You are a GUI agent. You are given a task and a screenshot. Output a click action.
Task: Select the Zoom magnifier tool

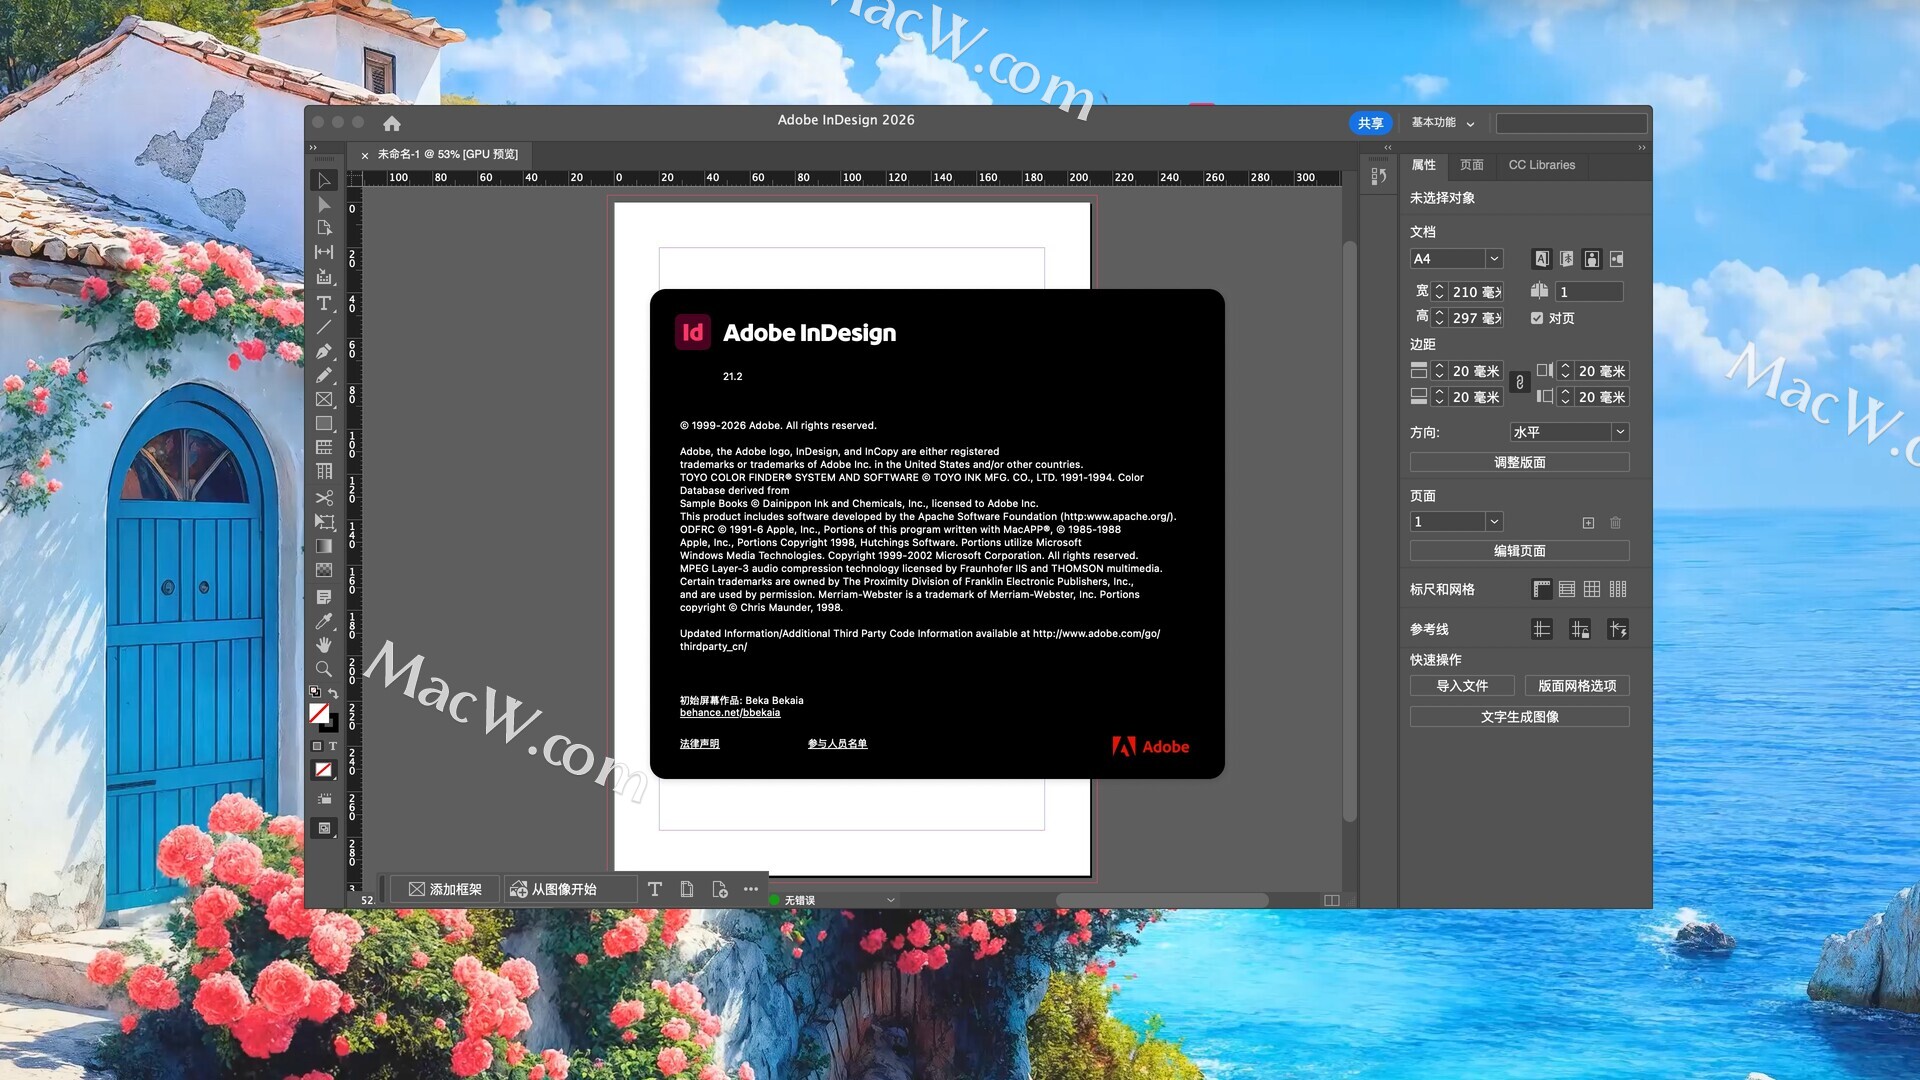pos(324,669)
